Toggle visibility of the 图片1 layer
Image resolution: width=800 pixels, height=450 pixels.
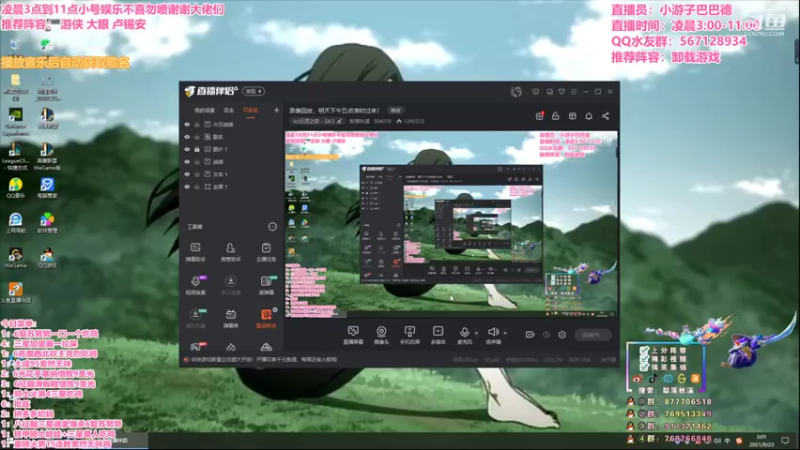pos(187,149)
